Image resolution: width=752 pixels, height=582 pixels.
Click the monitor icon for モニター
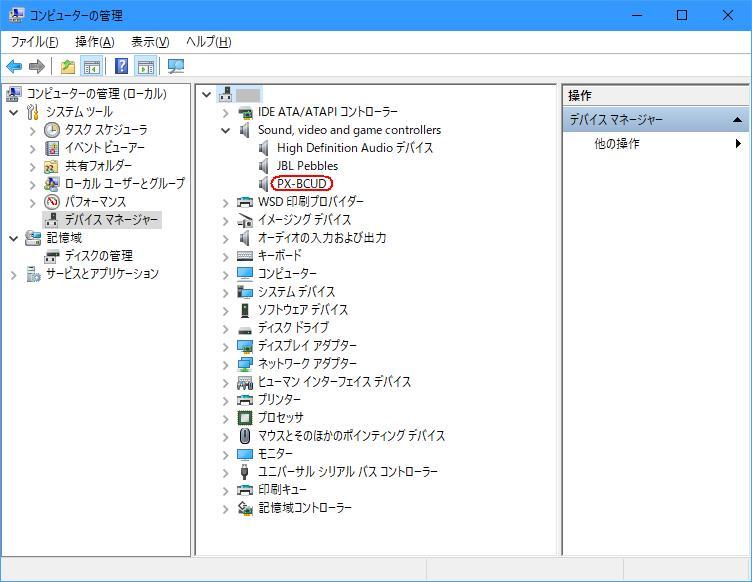245,454
